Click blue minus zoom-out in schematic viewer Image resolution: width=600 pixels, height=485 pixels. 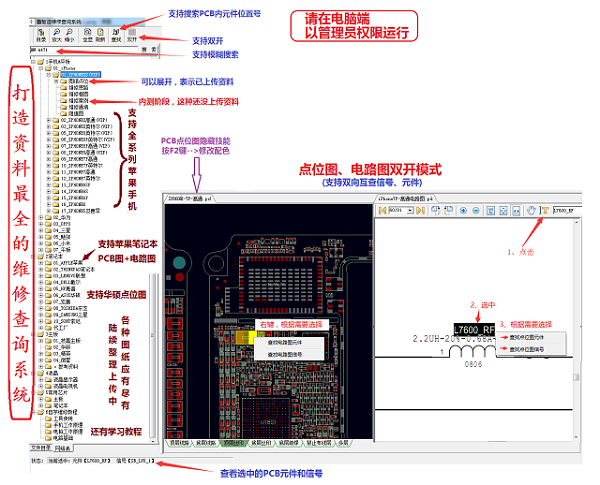coord(476,211)
